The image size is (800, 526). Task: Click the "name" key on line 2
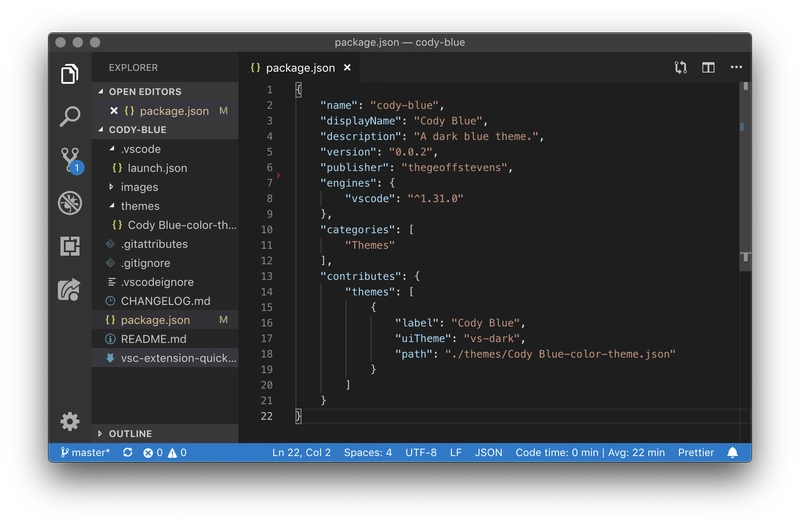pyautogui.click(x=339, y=105)
